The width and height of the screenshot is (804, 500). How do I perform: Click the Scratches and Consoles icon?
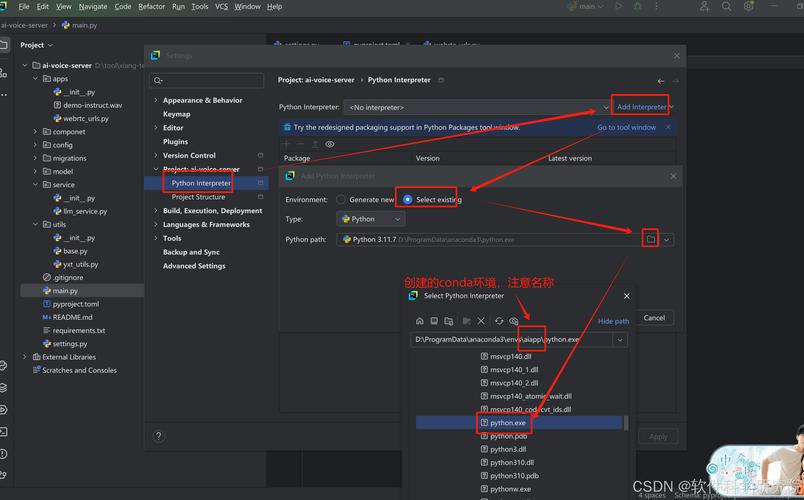37,370
